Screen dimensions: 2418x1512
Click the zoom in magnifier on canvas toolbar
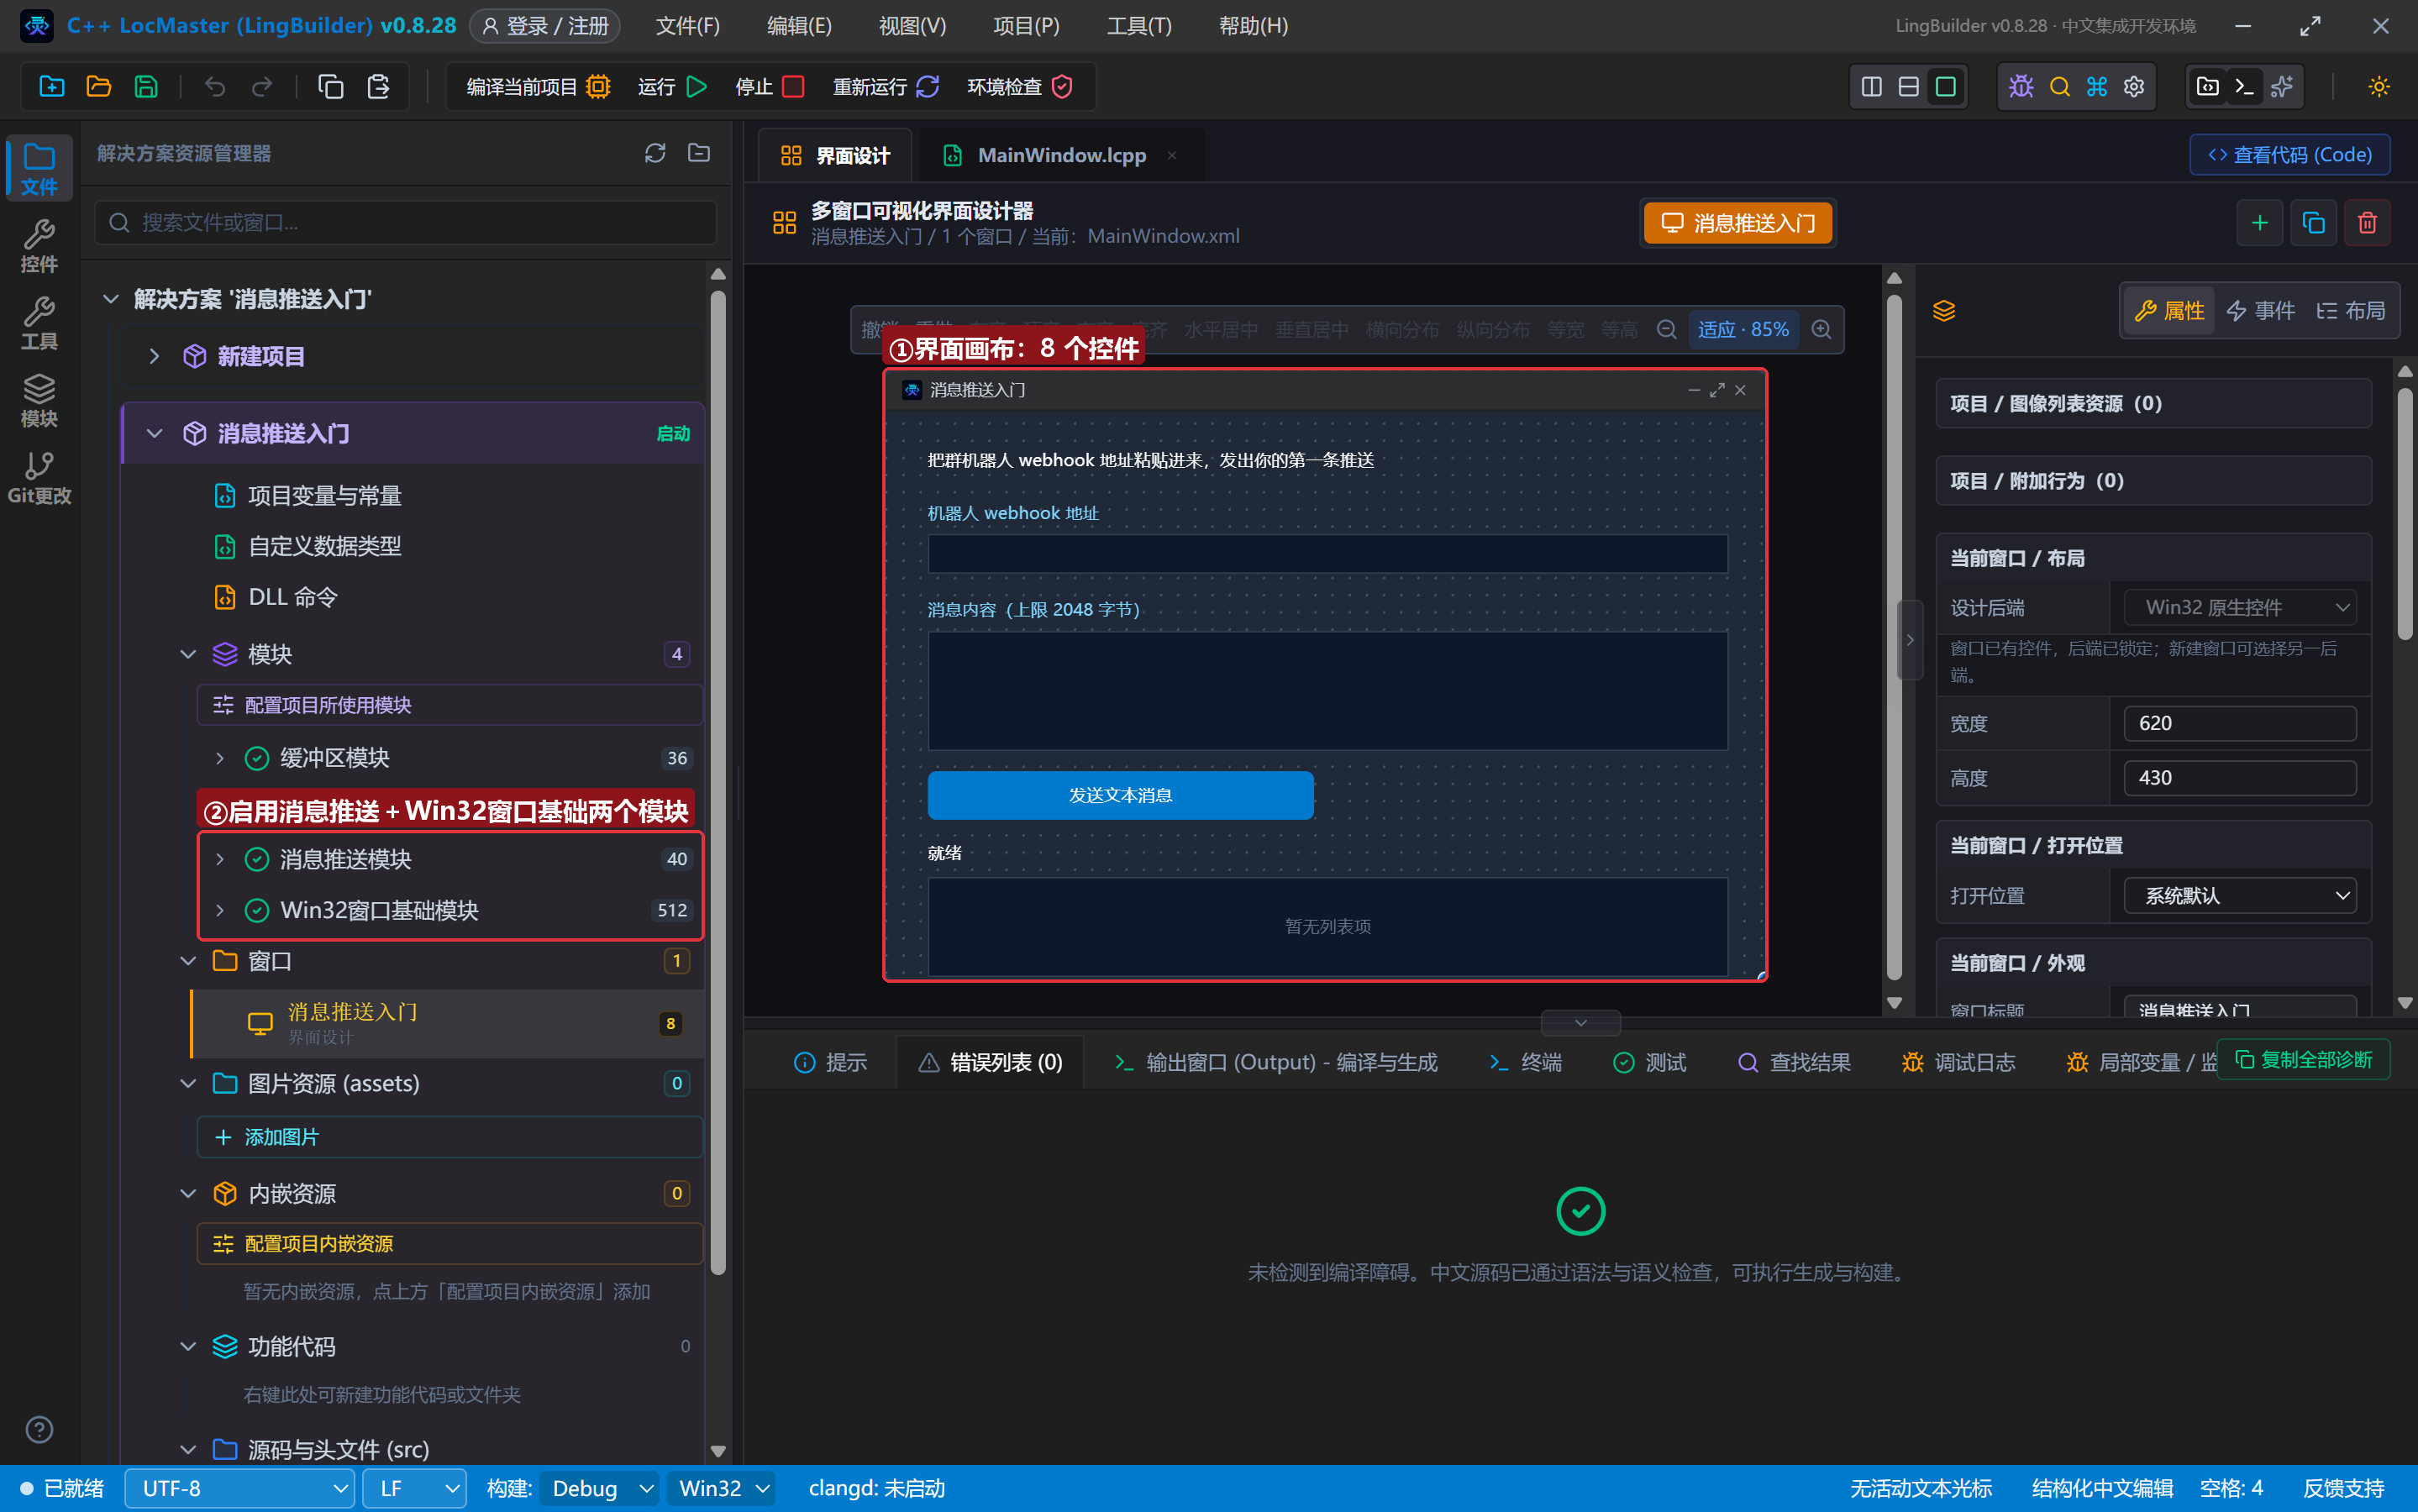[1821, 329]
